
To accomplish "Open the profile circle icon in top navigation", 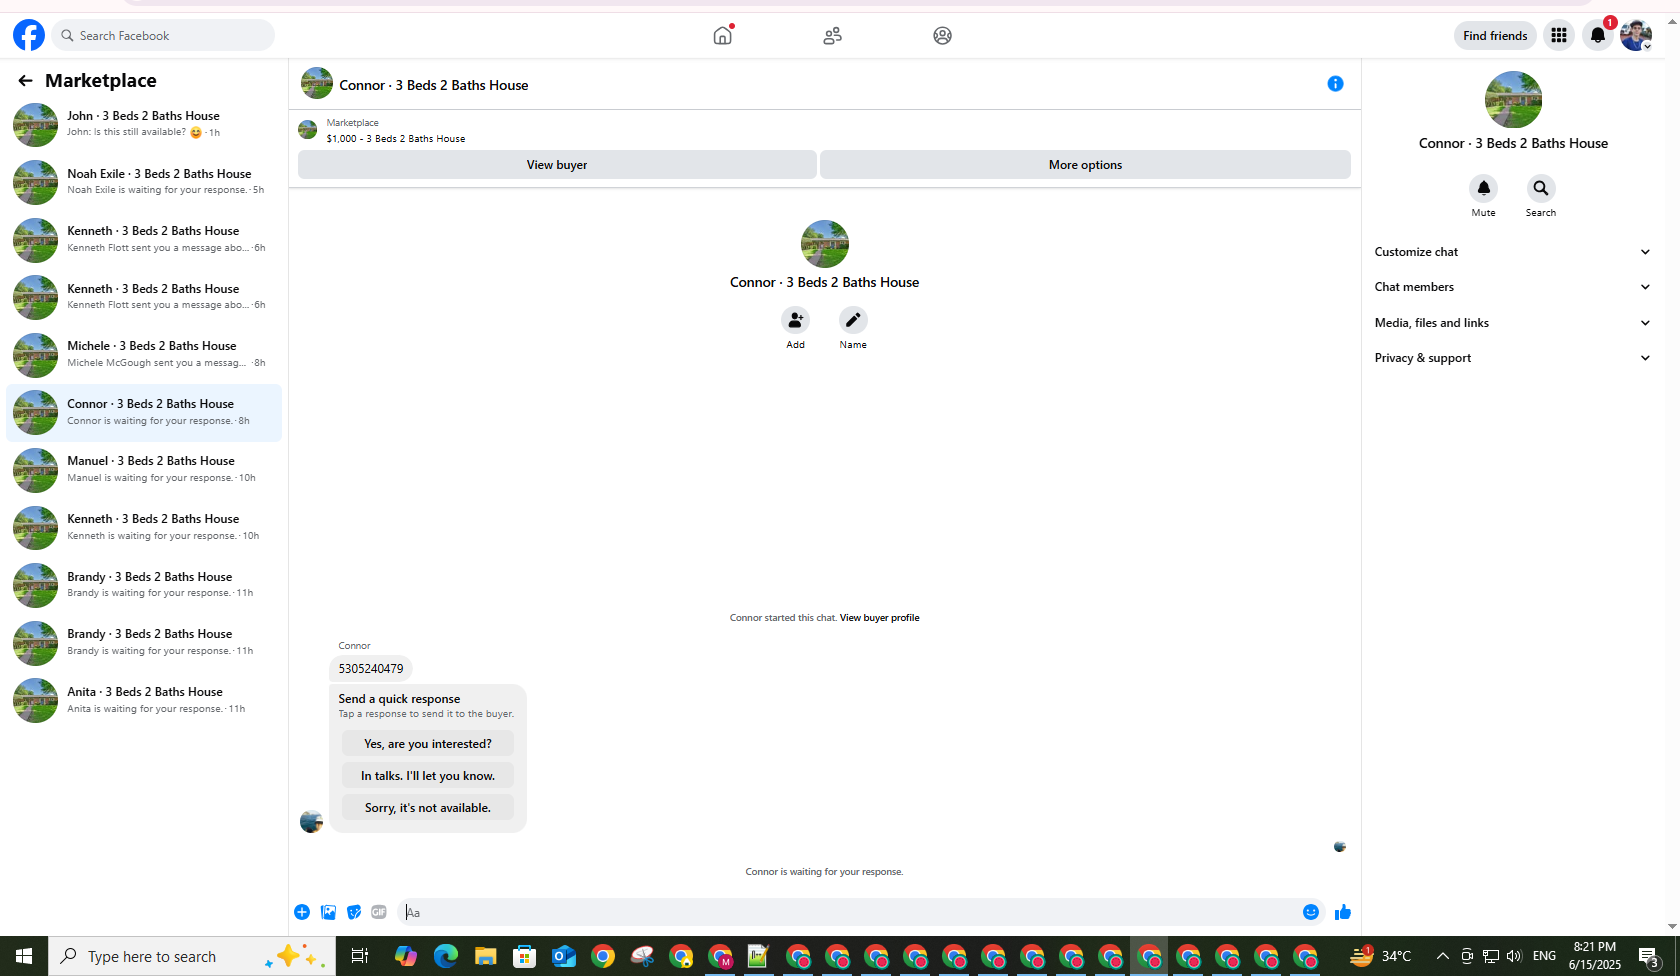I will pyautogui.click(x=943, y=35).
